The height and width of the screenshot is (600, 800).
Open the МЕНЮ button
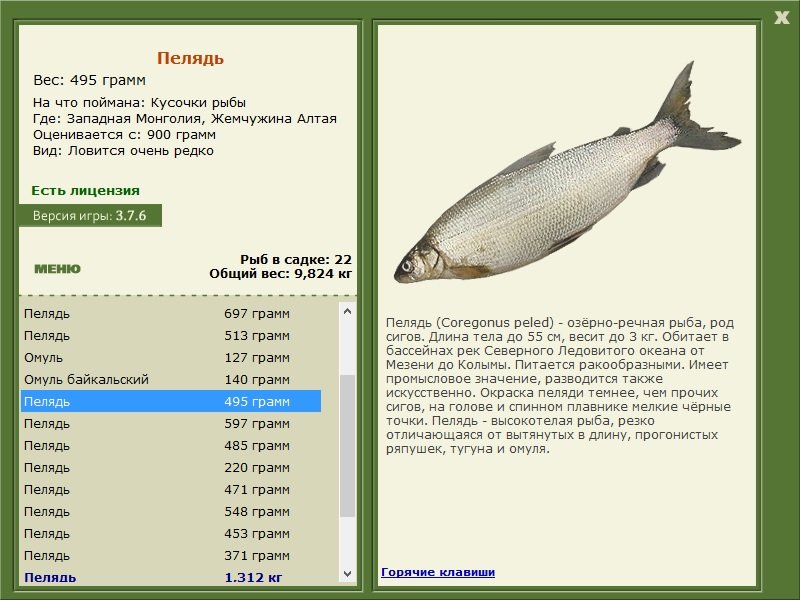pyautogui.click(x=57, y=269)
